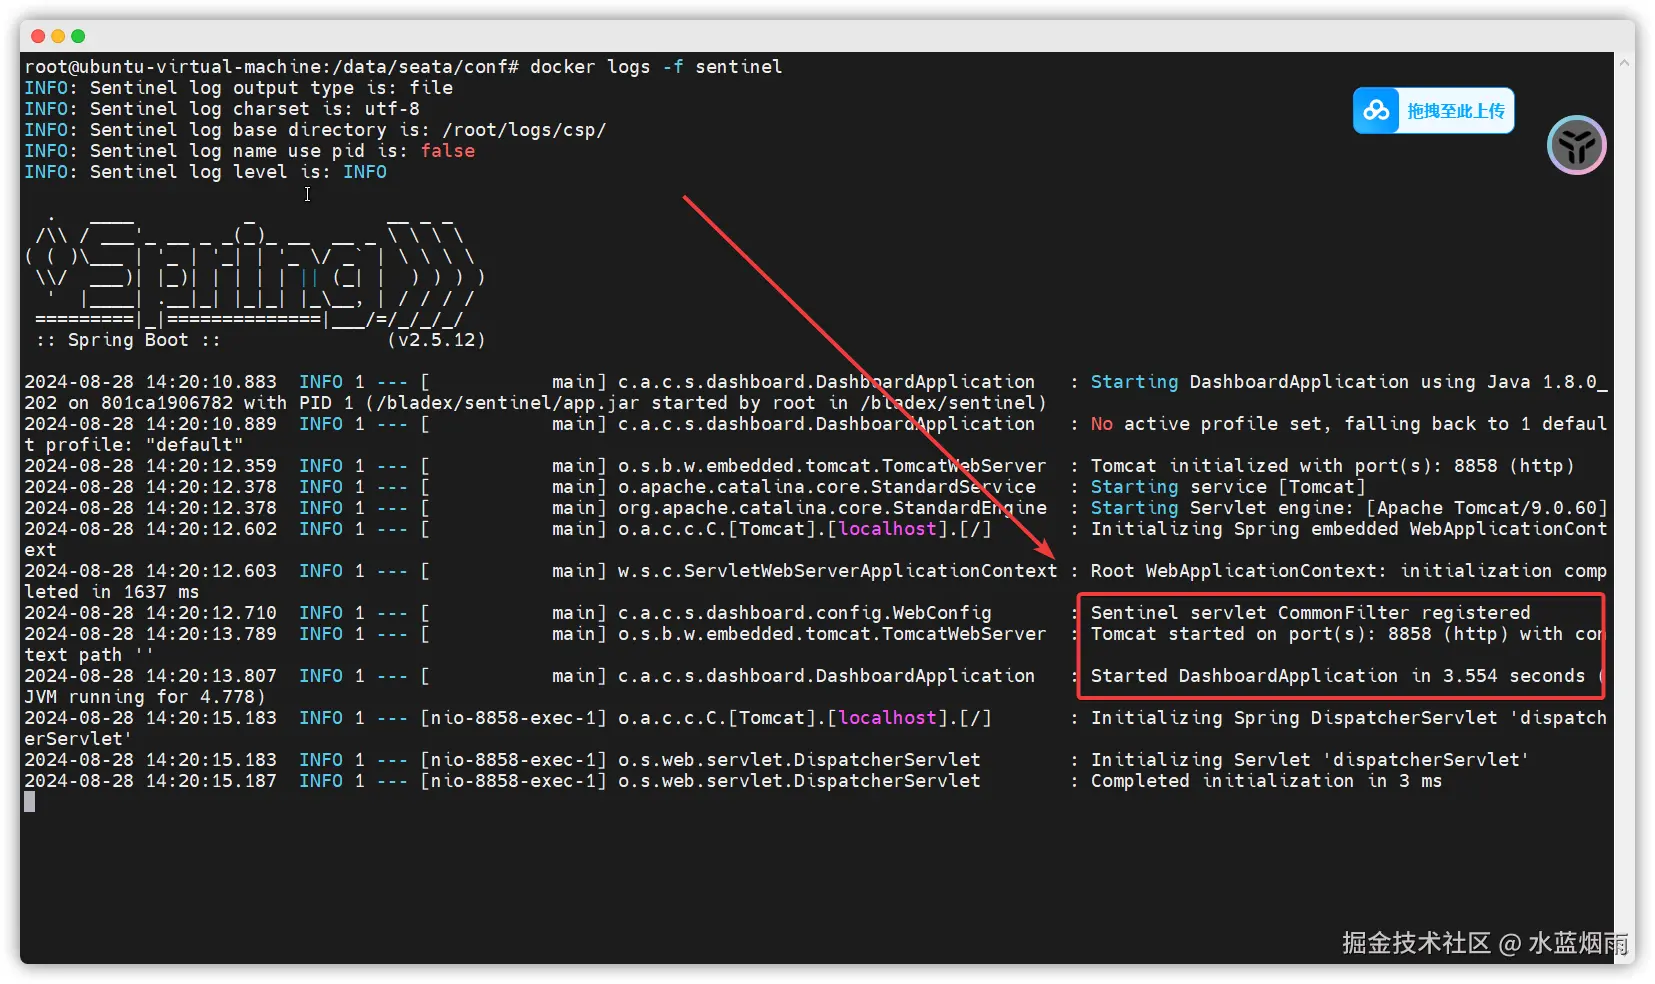Image resolution: width=1655 pixels, height=984 pixels.
Task: Click the "text path ''" wrapped line
Action: tap(90, 655)
